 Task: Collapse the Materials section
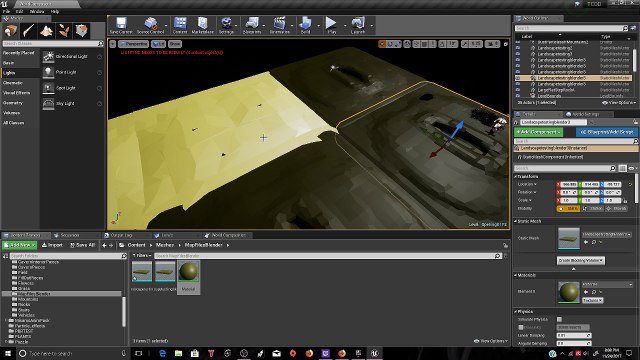click(516, 276)
